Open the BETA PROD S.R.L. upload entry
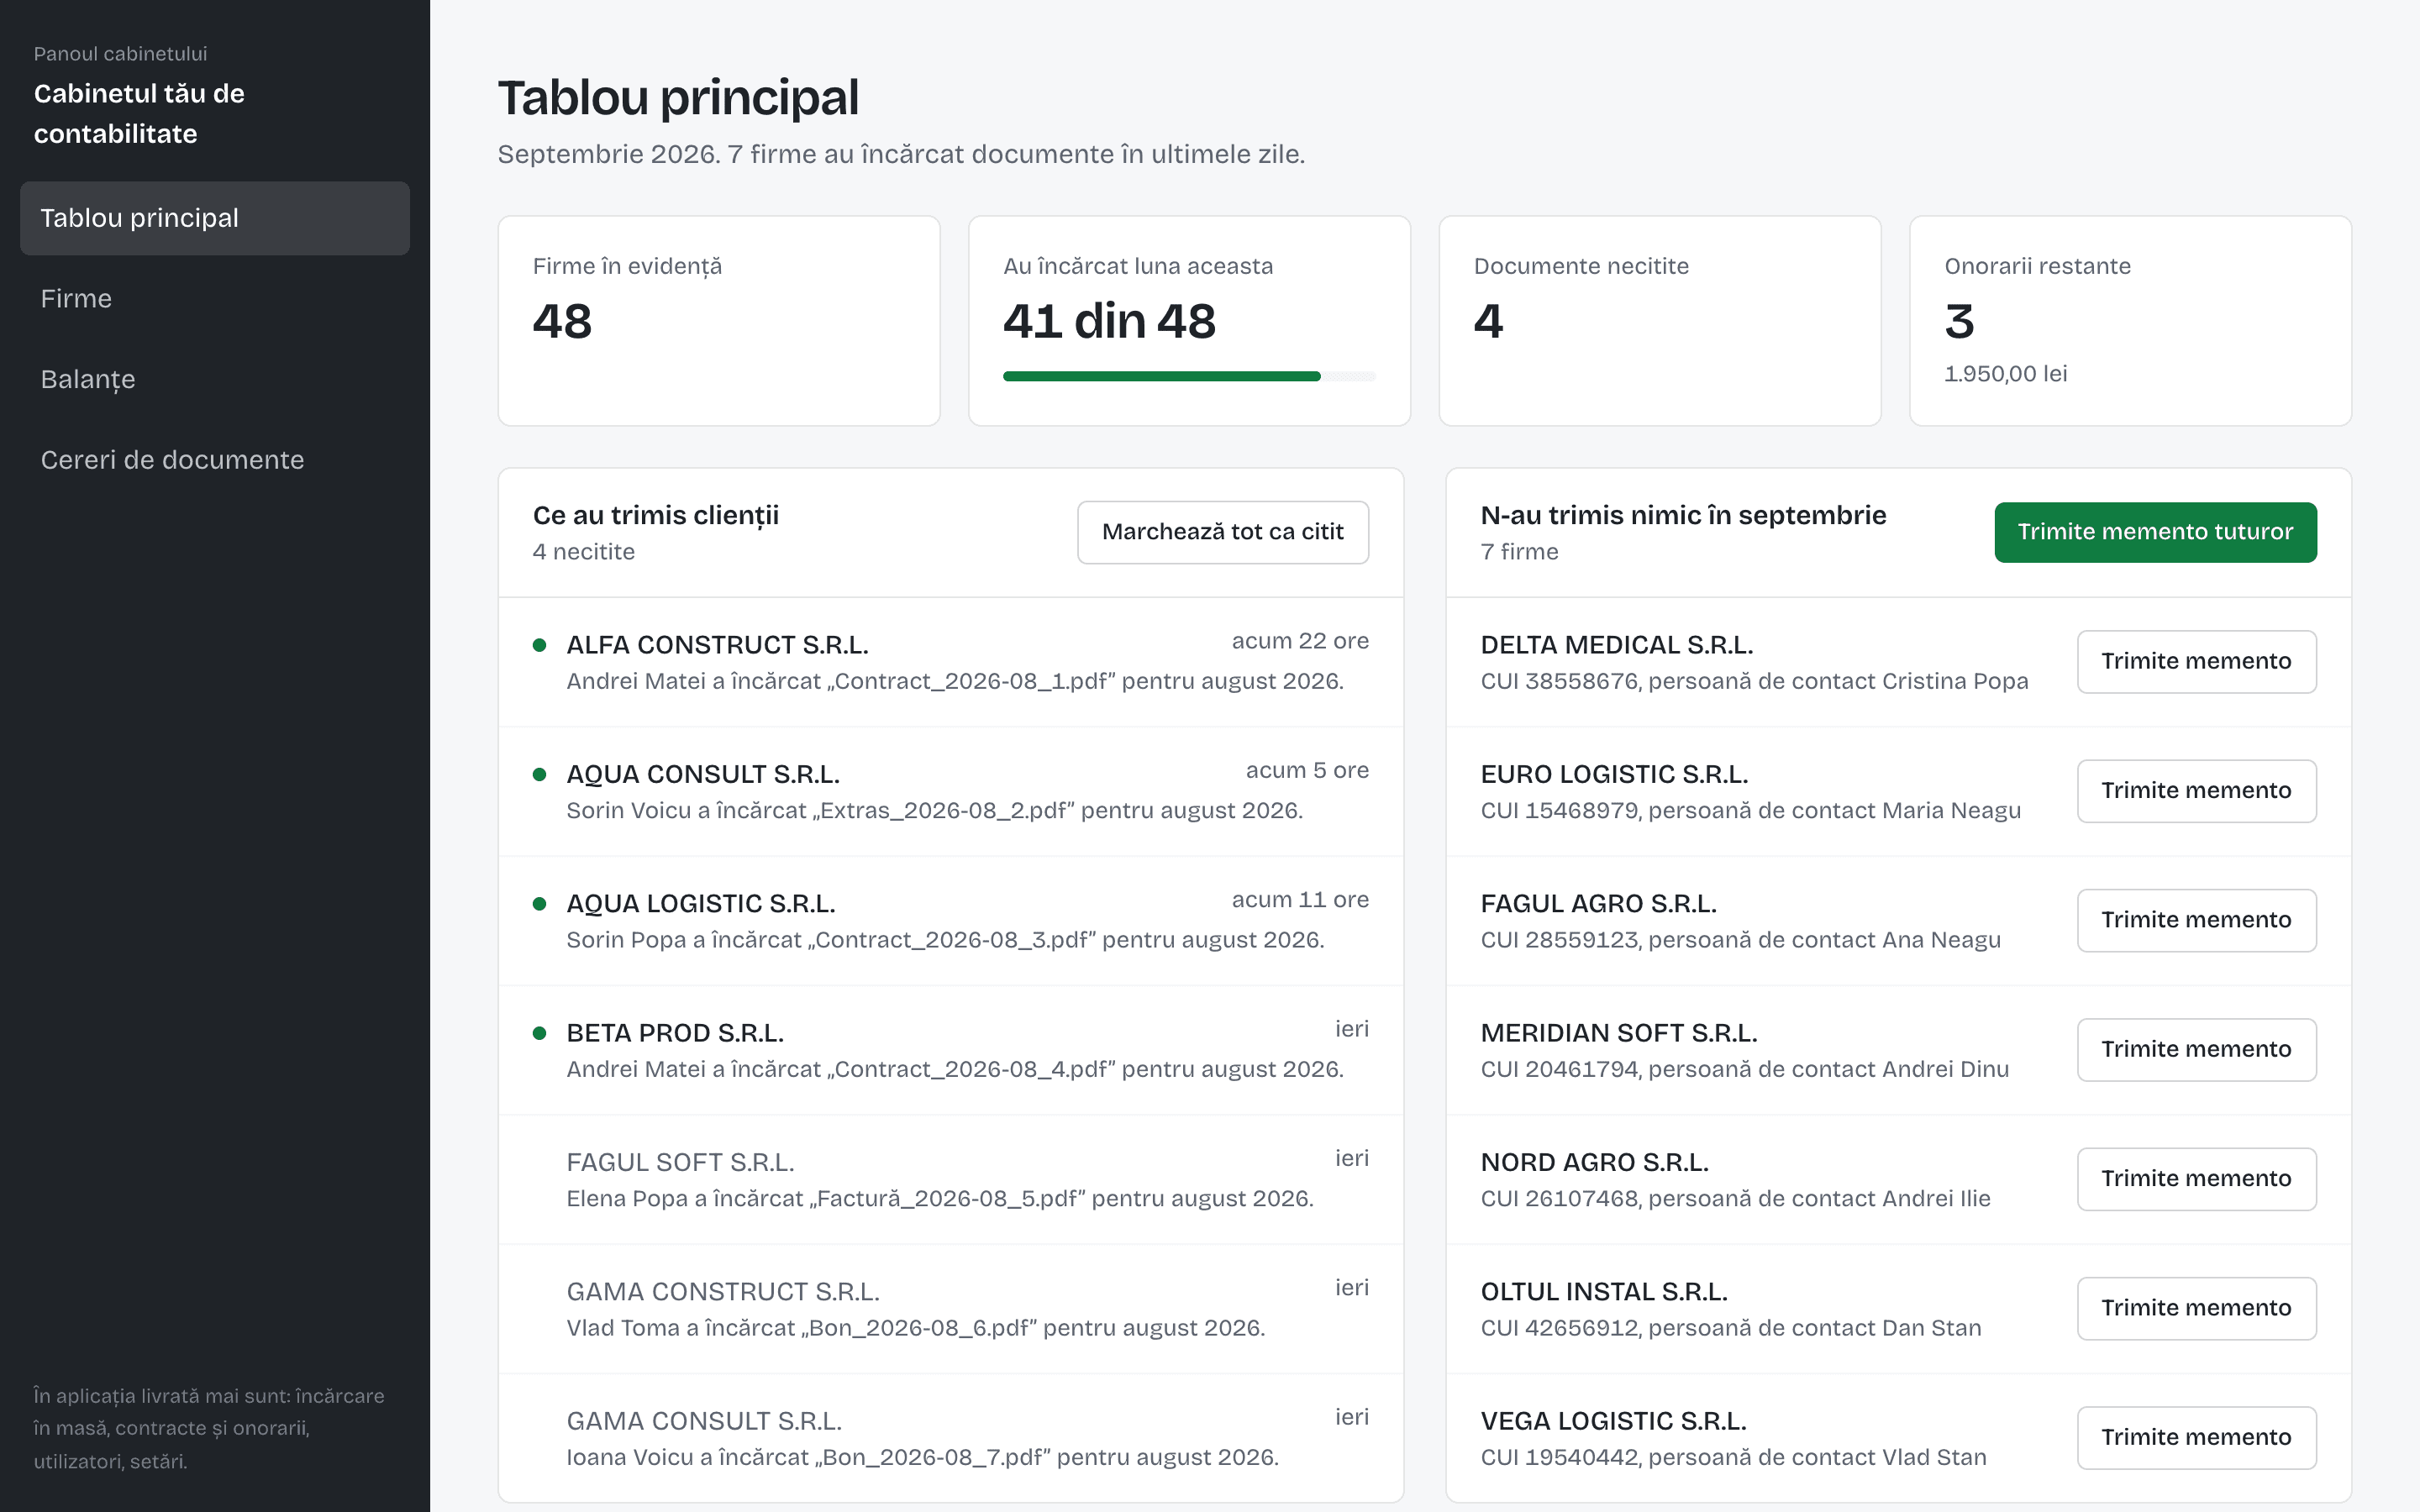This screenshot has height=1512, width=2420. (x=951, y=1050)
